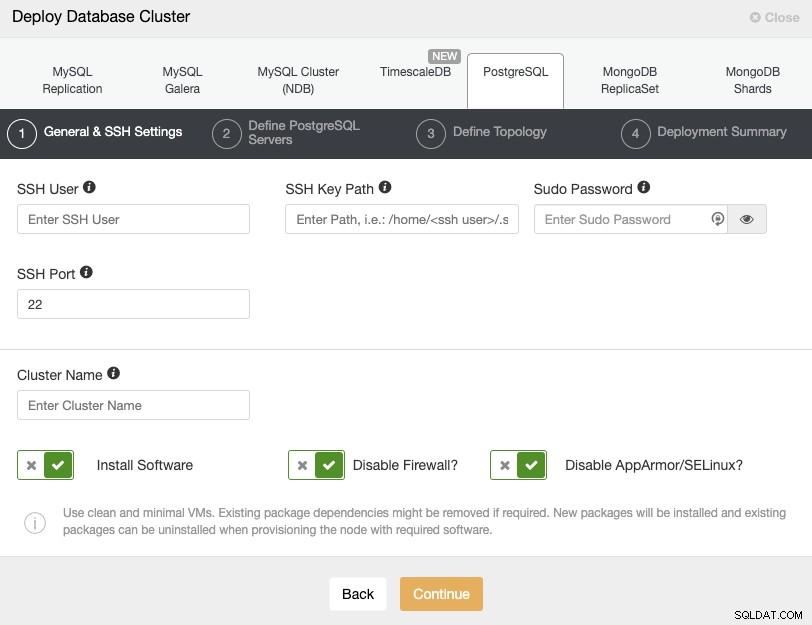Click step 3 circle in wizard bar

point(430,134)
